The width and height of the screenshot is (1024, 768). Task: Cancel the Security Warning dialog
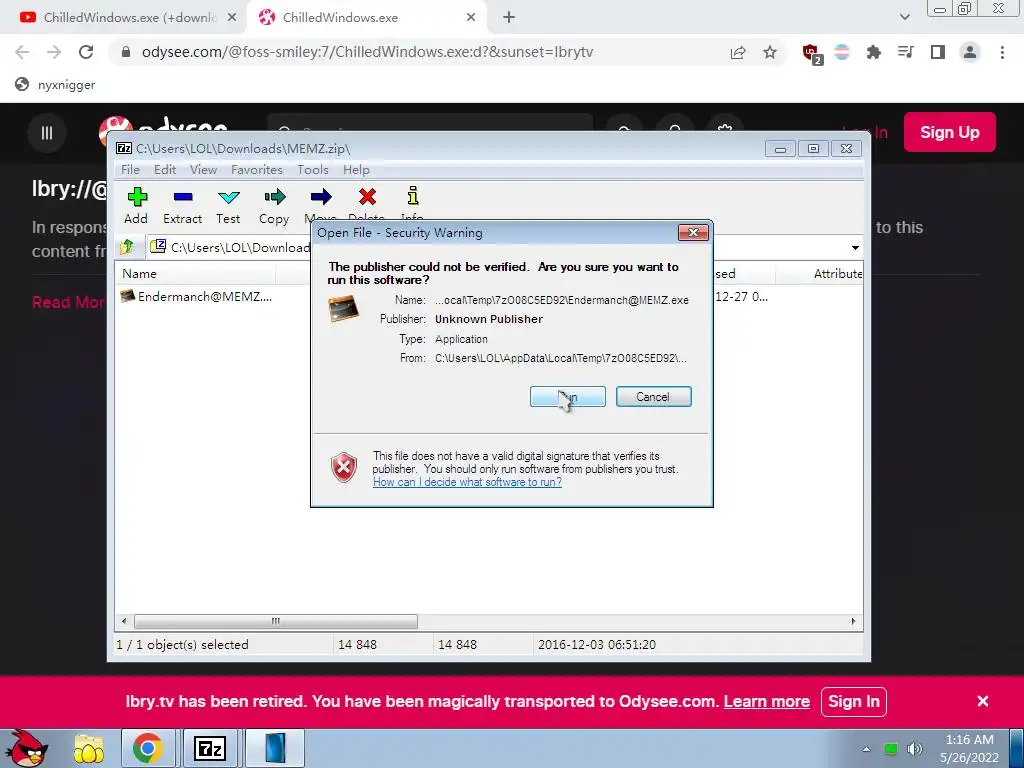pos(653,396)
